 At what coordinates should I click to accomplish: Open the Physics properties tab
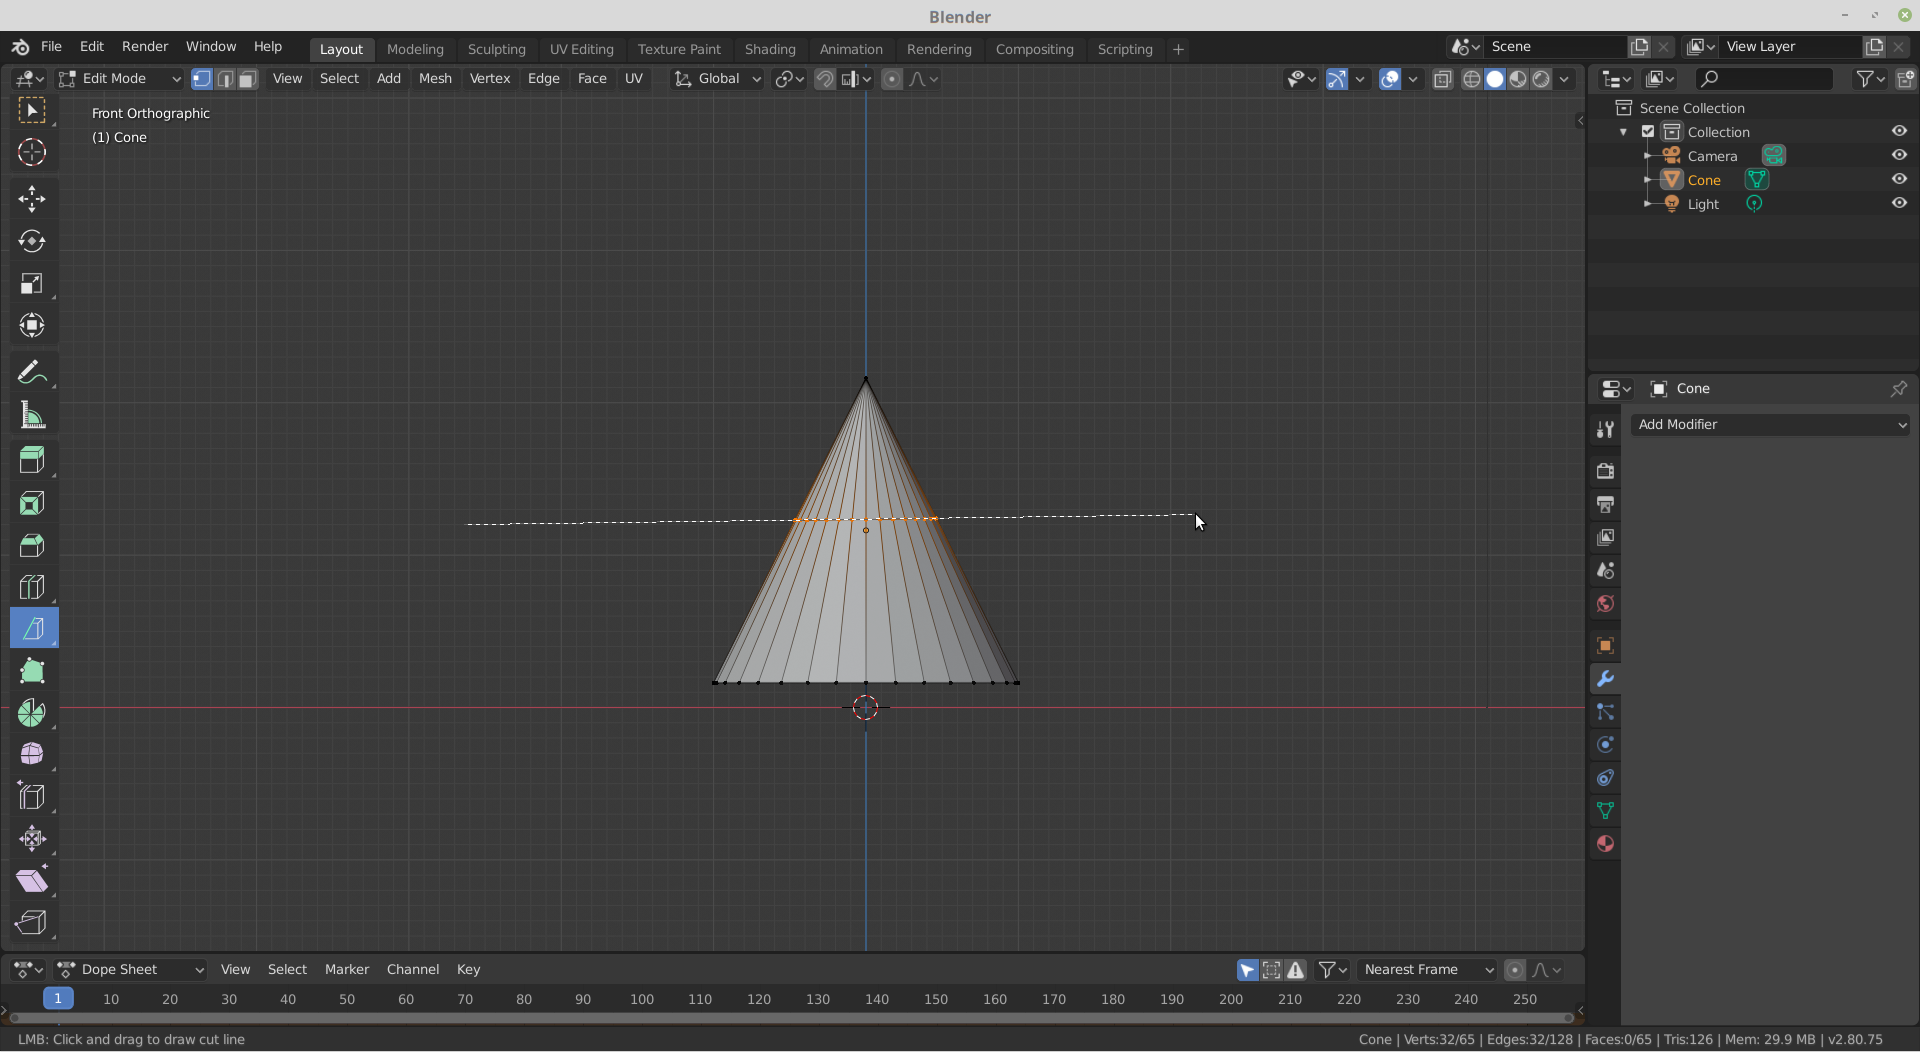coord(1605,745)
